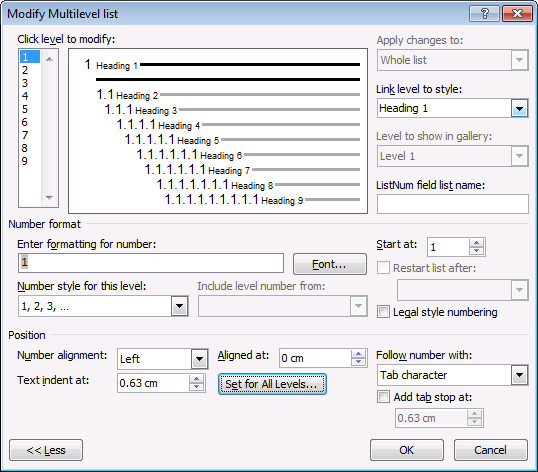Open Include level number from dropdown
Viewport: 538px width, 472px height.
click(359, 306)
